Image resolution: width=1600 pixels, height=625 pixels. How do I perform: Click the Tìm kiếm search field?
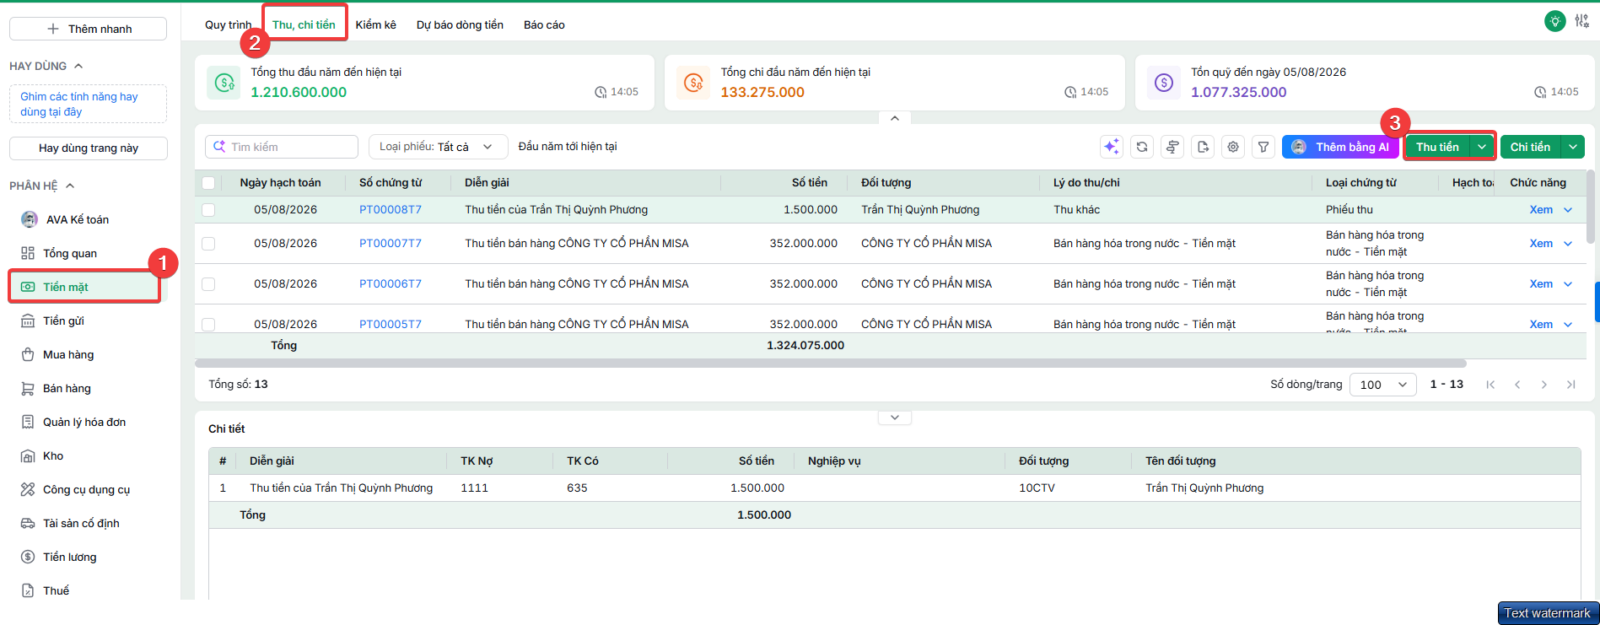point(282,147)
